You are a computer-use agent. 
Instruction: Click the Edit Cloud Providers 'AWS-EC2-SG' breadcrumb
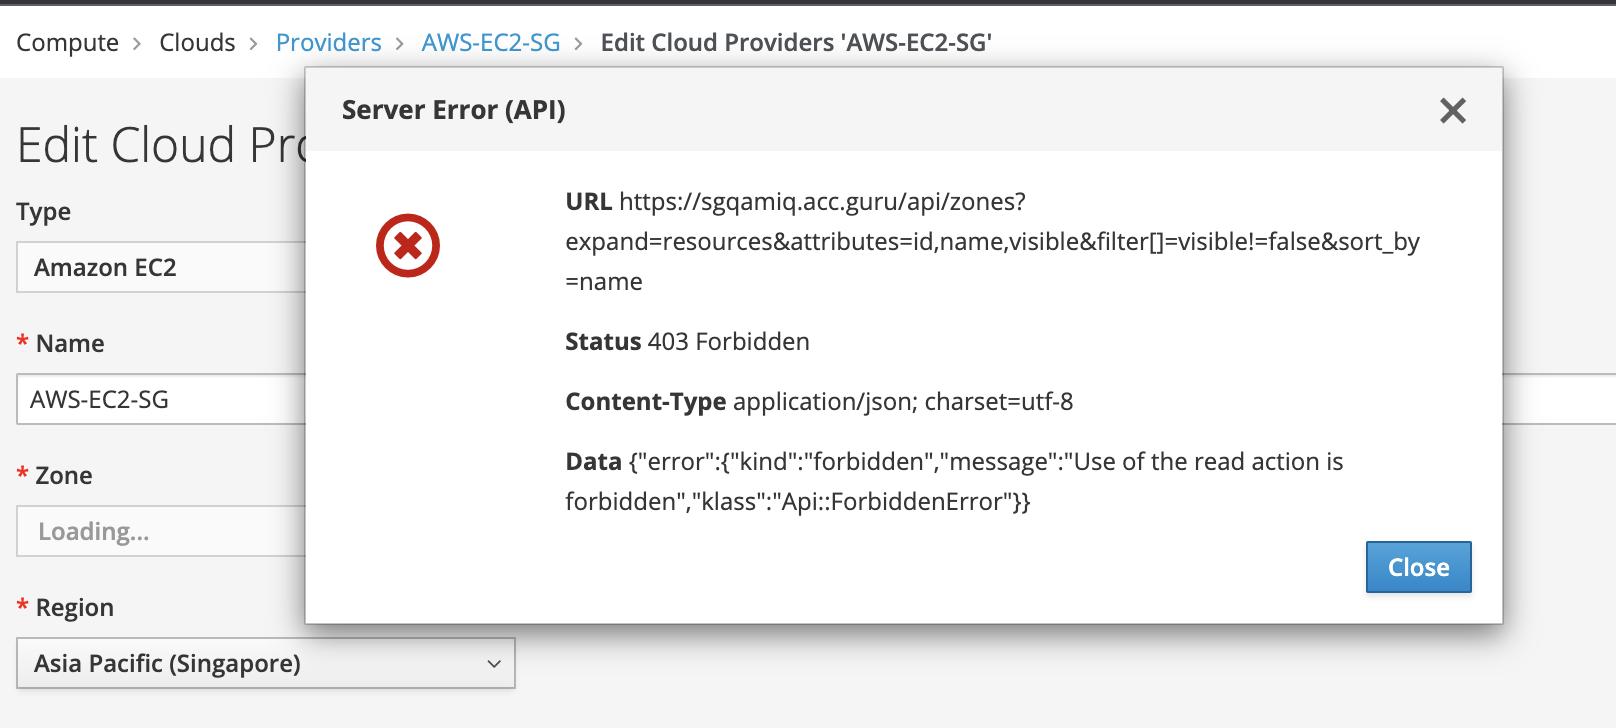point(796,43)
